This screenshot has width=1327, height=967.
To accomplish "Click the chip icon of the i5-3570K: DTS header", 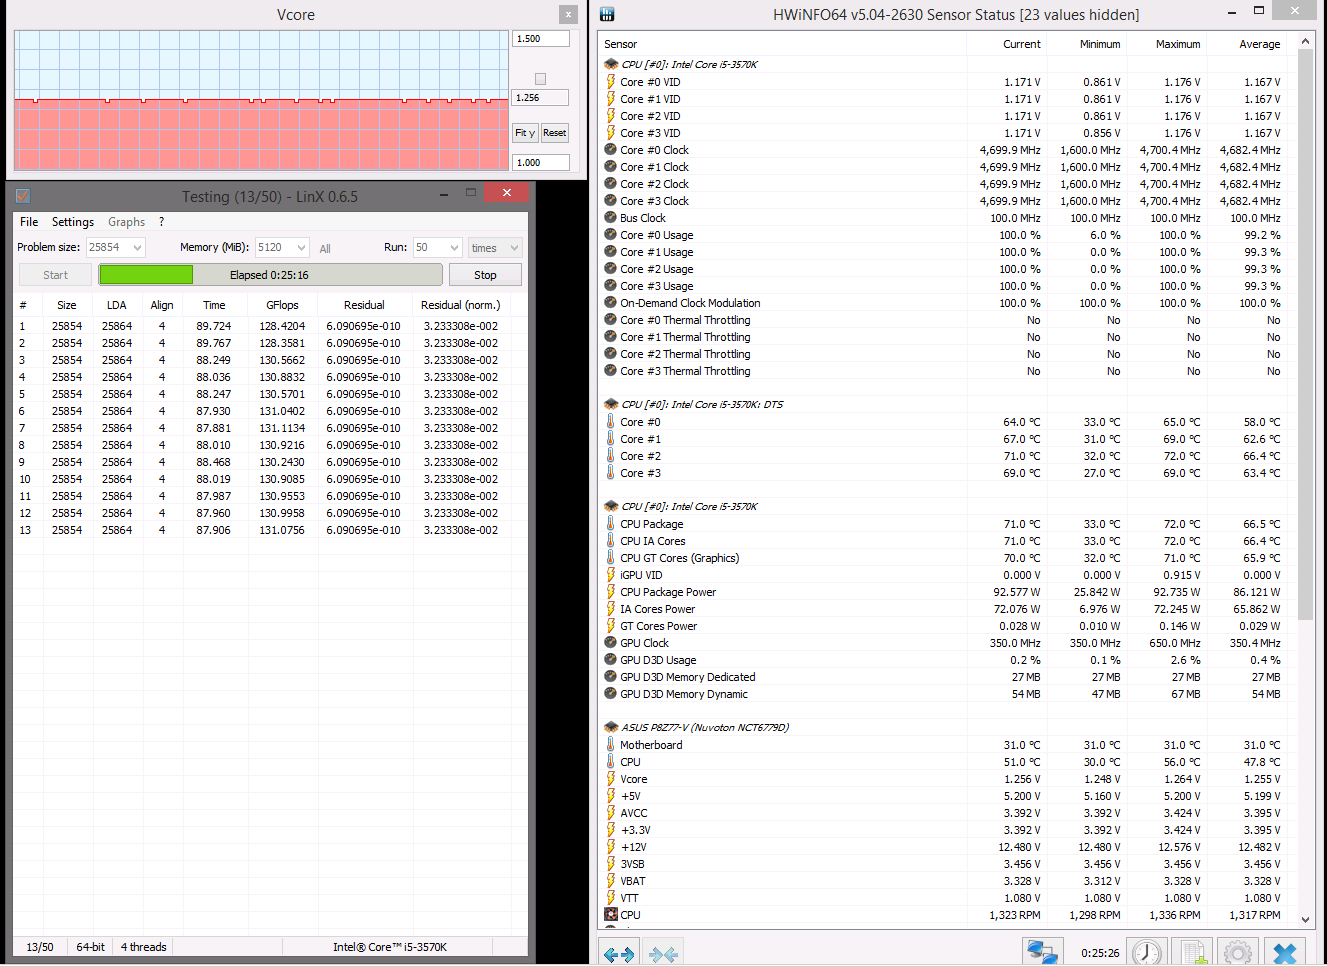I will [611, 404].
